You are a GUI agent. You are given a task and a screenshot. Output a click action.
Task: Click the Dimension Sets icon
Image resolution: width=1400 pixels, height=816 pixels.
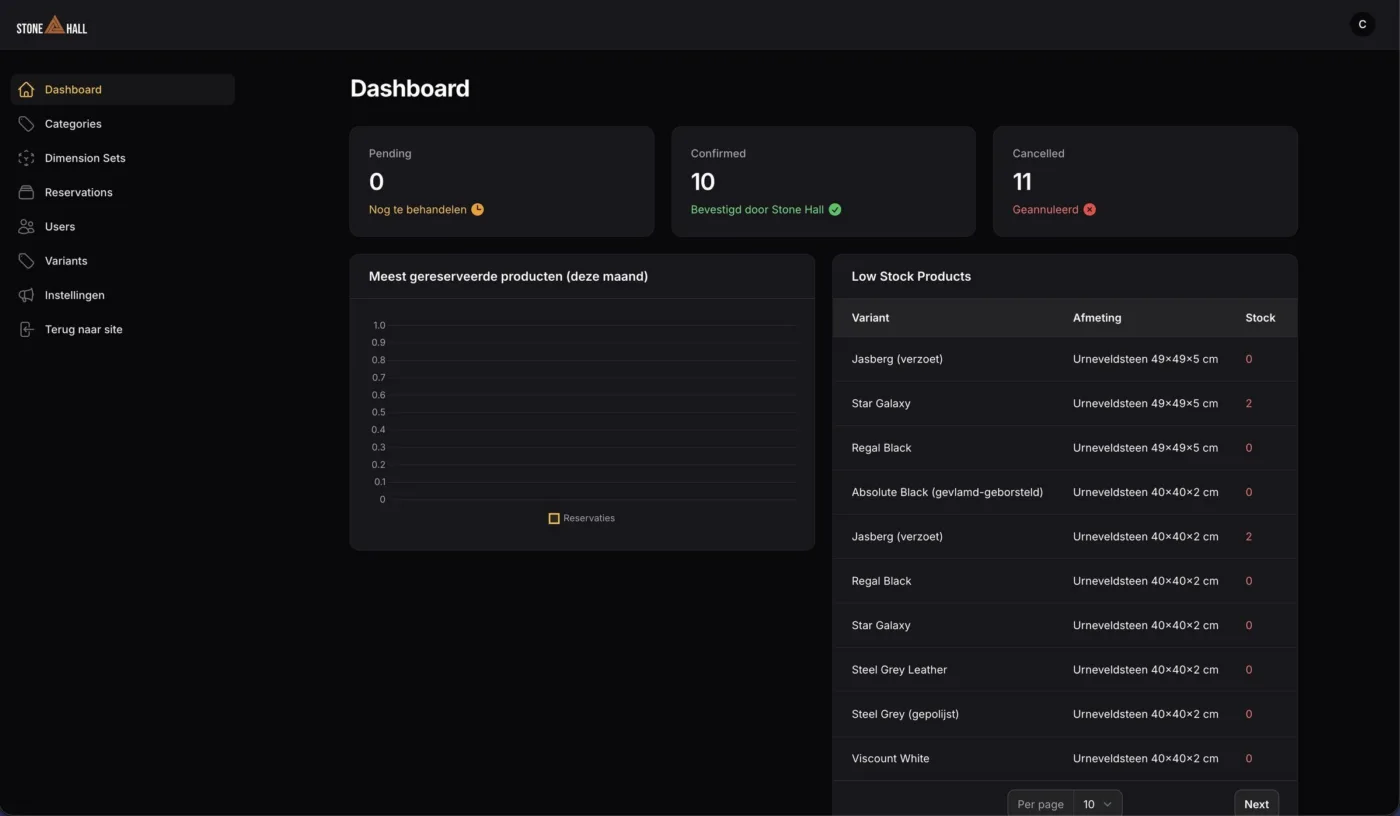coord(26,158)
